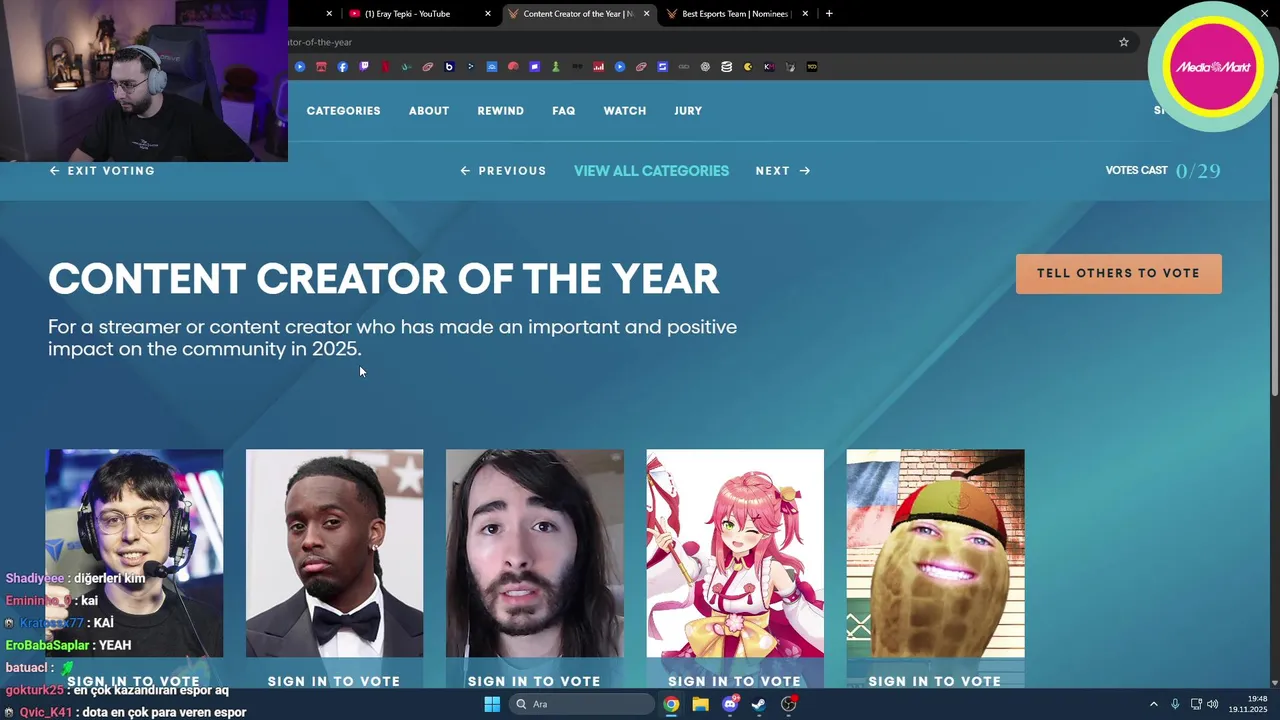Open the Jury page
Viewport: 1280px width, 720px height.
click(688, 111)
